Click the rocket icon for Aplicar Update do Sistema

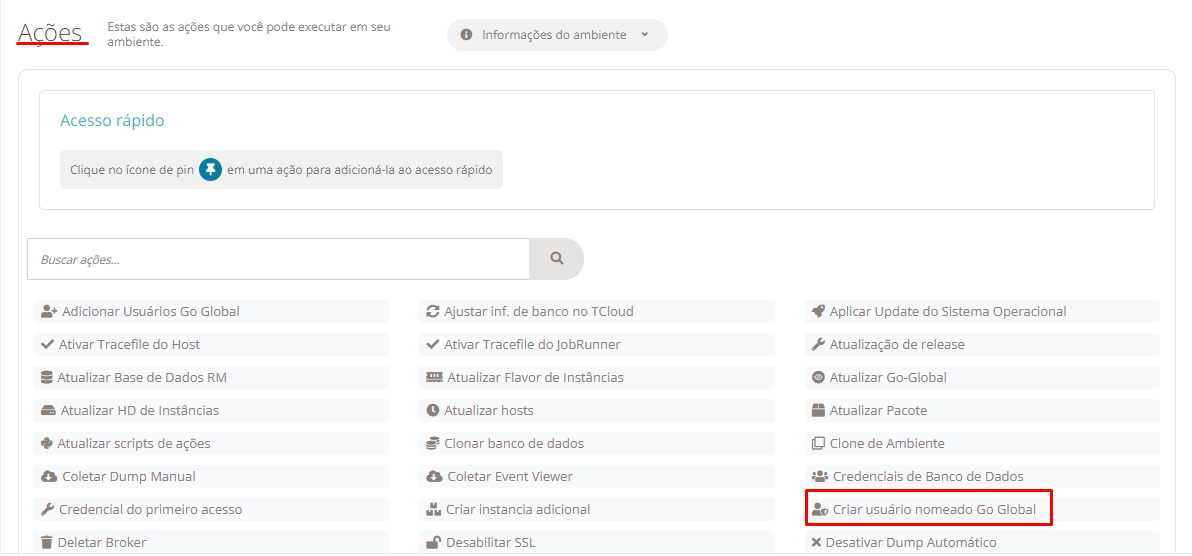818,311
